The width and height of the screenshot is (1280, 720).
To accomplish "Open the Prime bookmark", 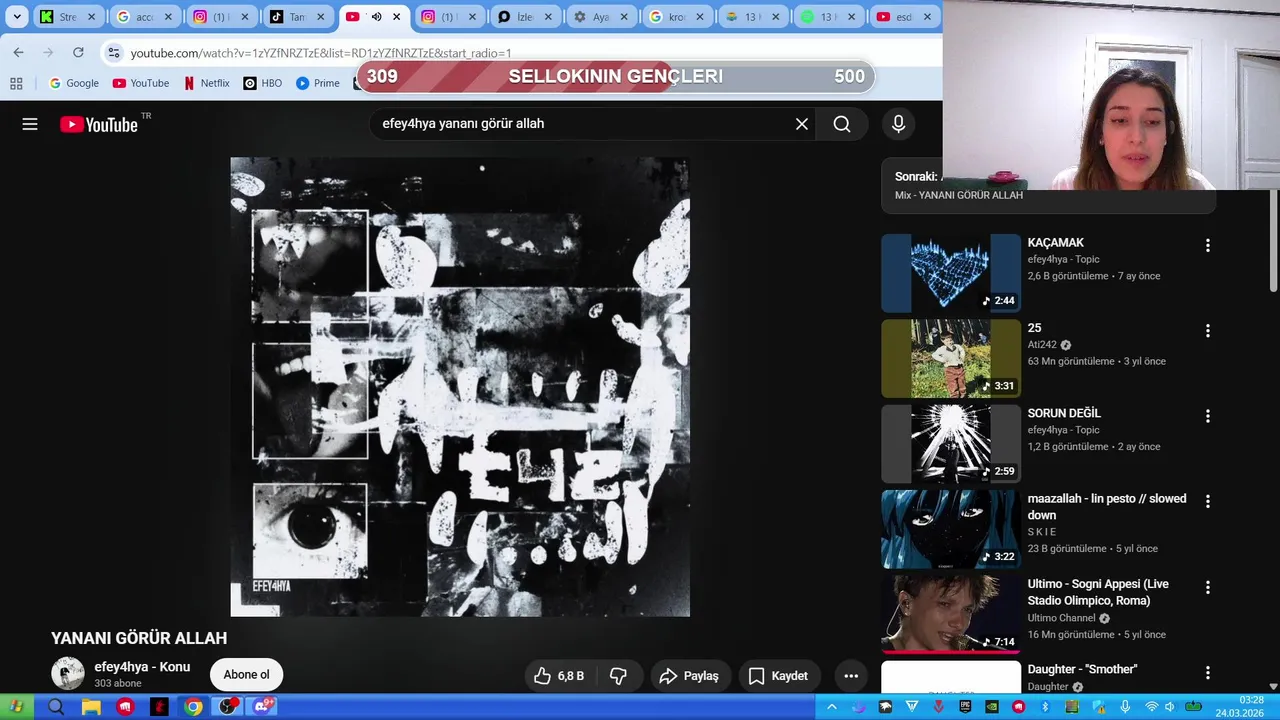I will point(318,84).
